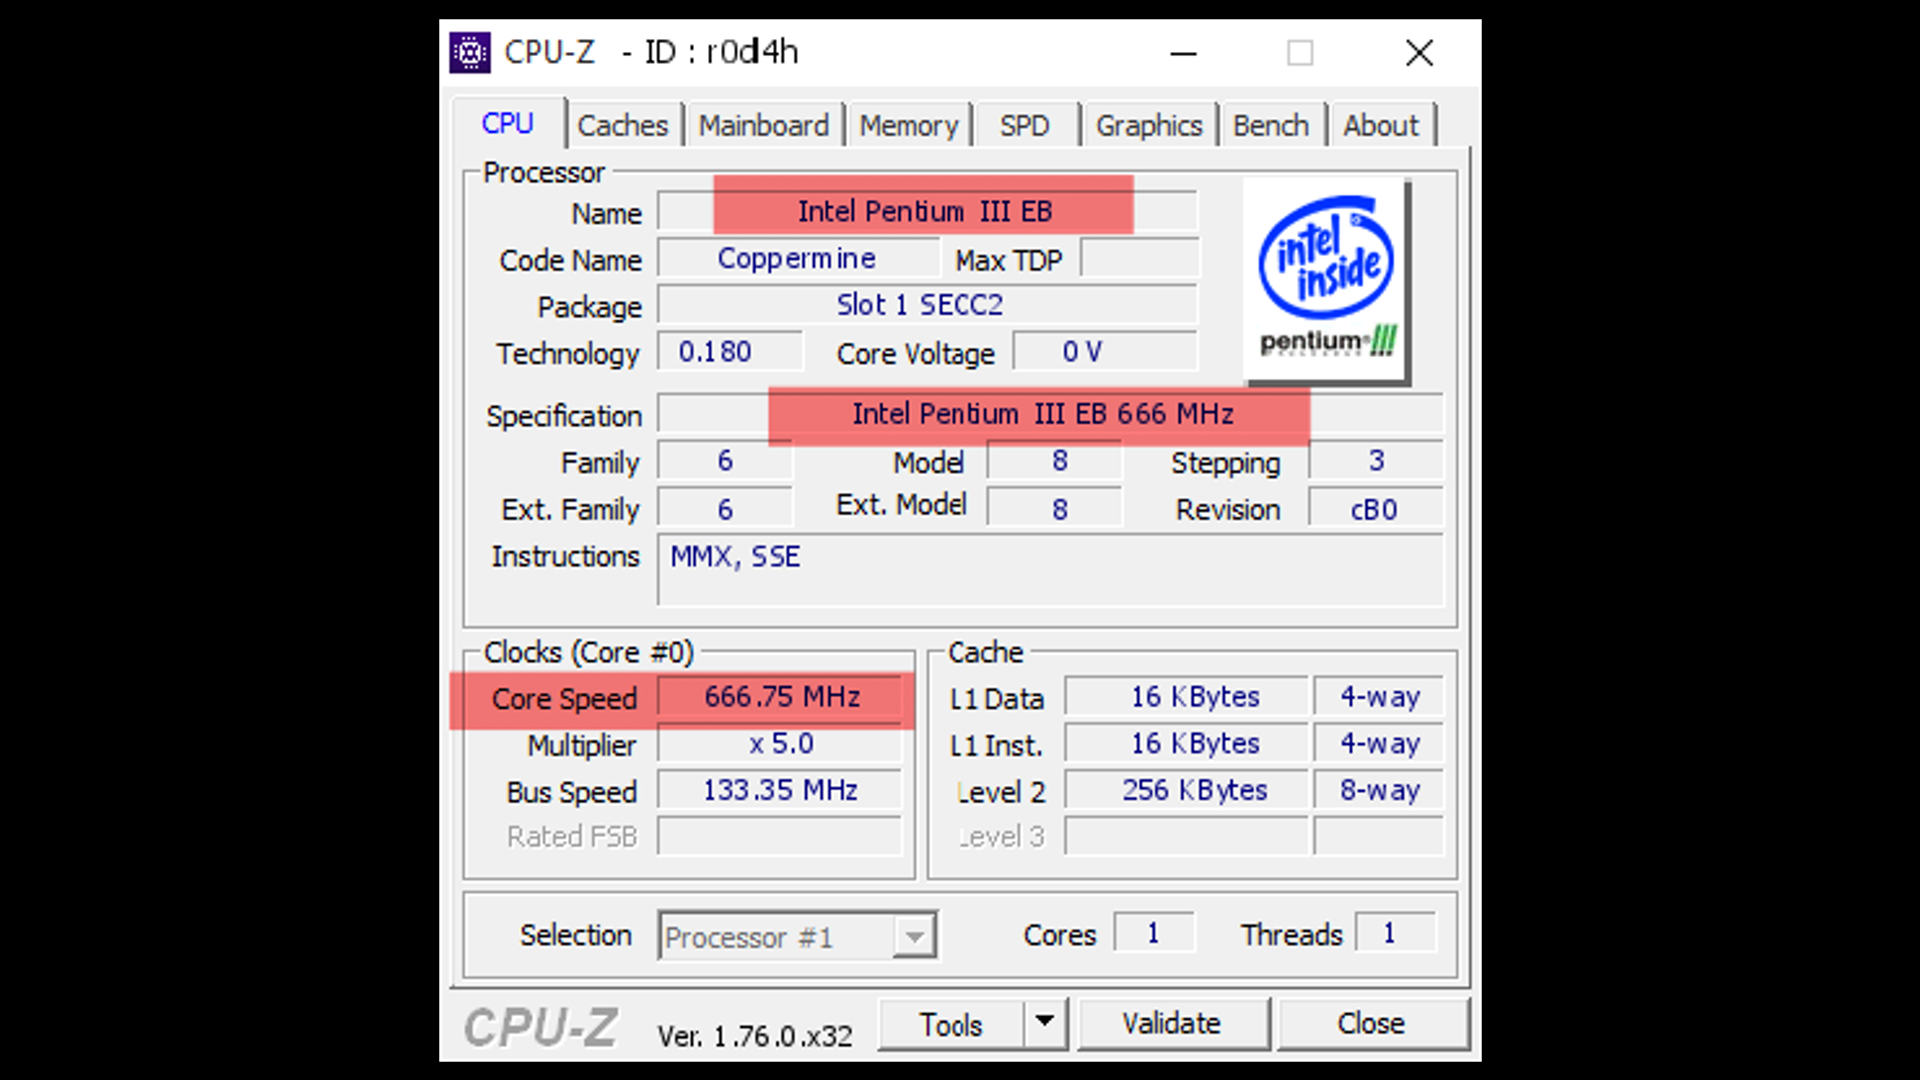Image resolution: width=1920 pixels, height=1080 pixels.
Task: Close the window with the X button
Action: pos(1419,53)
